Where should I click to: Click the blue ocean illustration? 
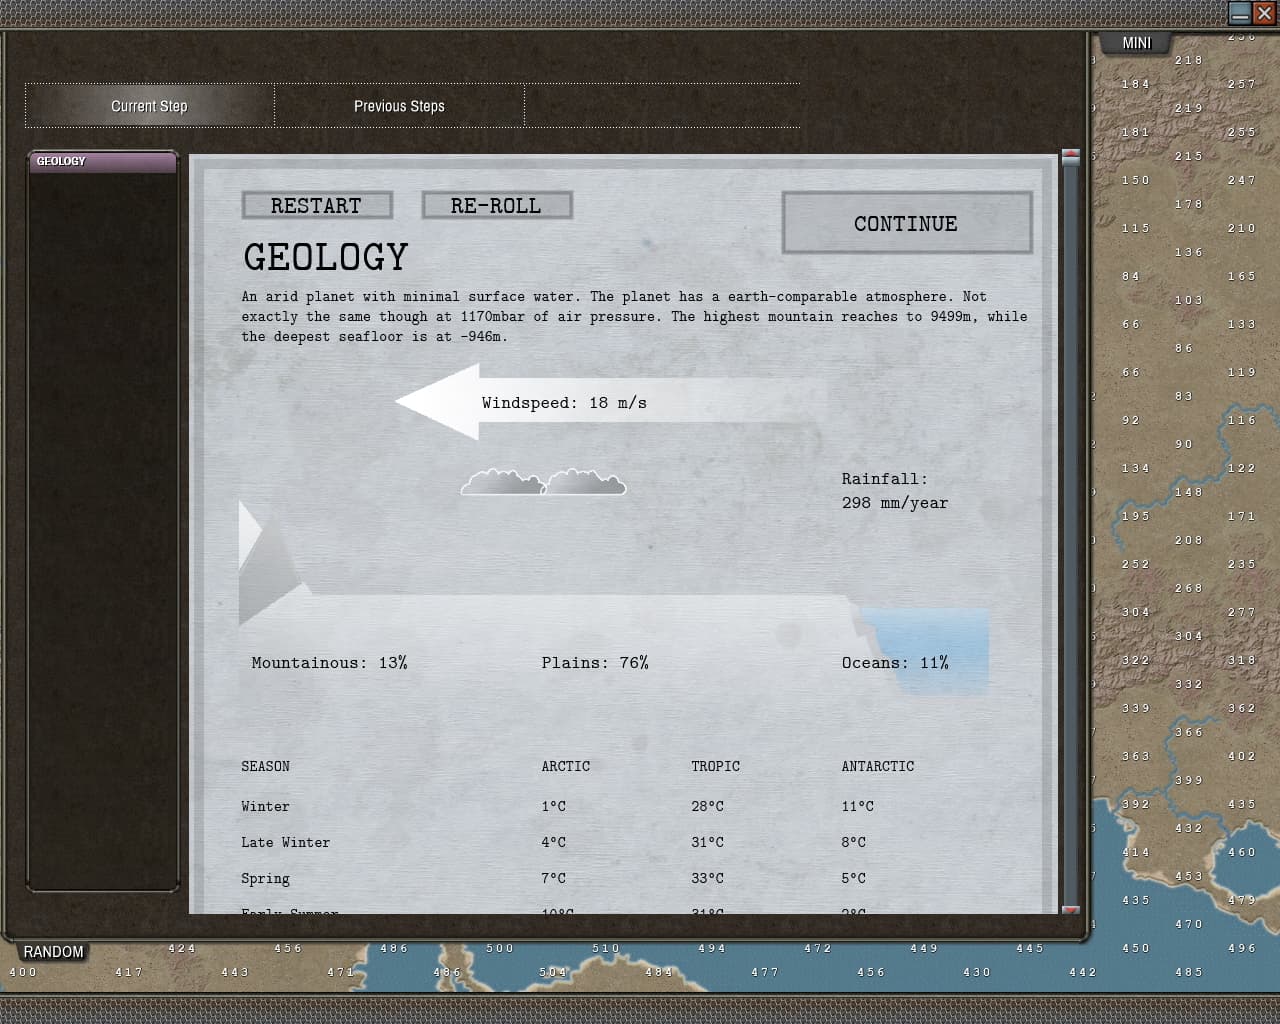tap(925, 650)
